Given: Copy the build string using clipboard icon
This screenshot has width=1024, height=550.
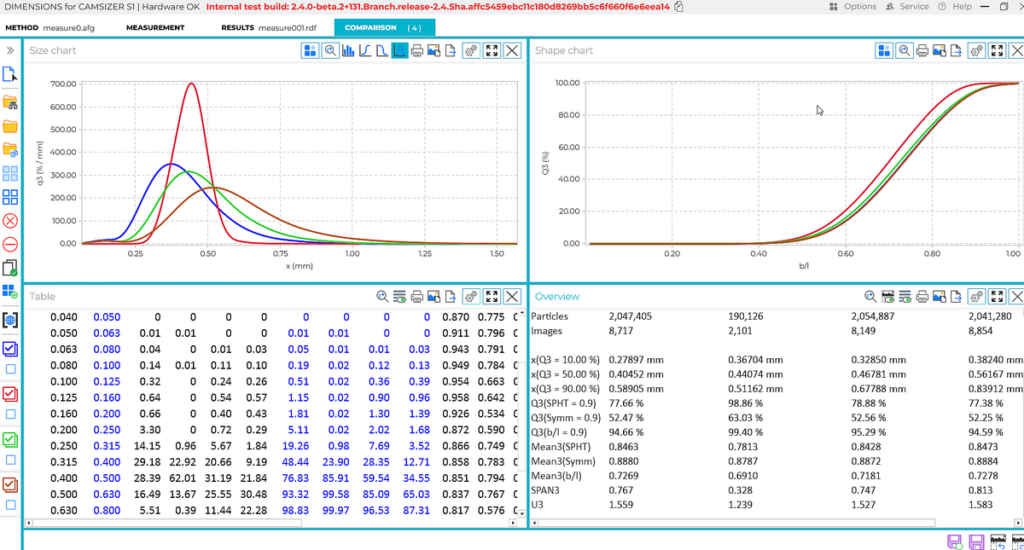Looking at the screenshot, I should [x=679, y=7].
